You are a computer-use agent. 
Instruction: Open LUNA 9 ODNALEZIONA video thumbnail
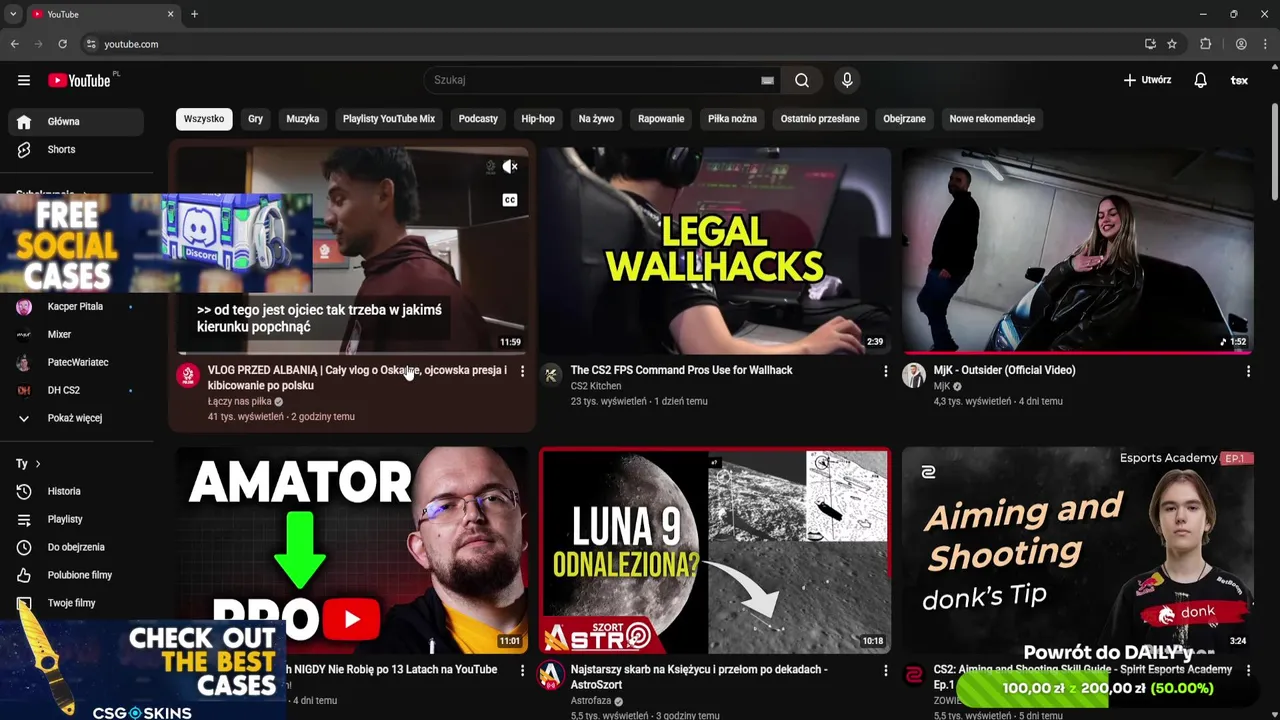point(715,551)
